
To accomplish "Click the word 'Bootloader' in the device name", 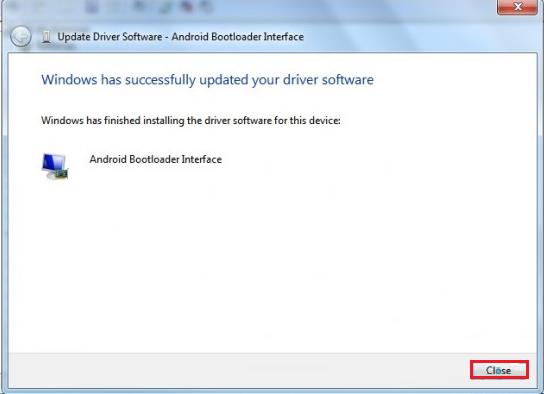I will (154, 159).
